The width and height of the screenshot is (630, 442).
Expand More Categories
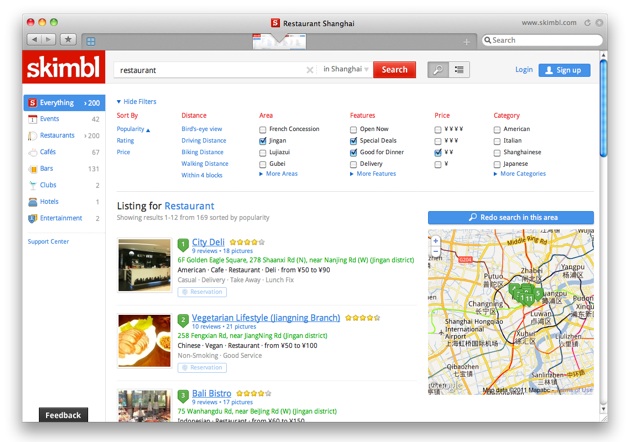point(520,174)
